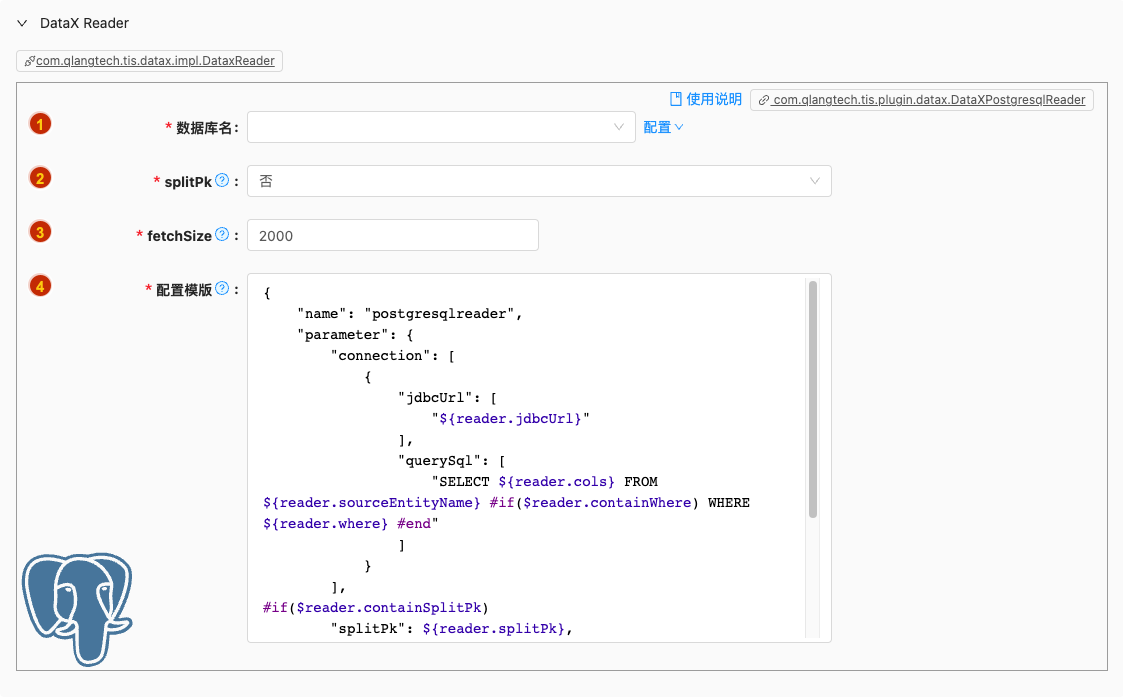The height and width of the screenshot is (697, 1123).
Task: Expand the 配置 menu
Action: 663,127
